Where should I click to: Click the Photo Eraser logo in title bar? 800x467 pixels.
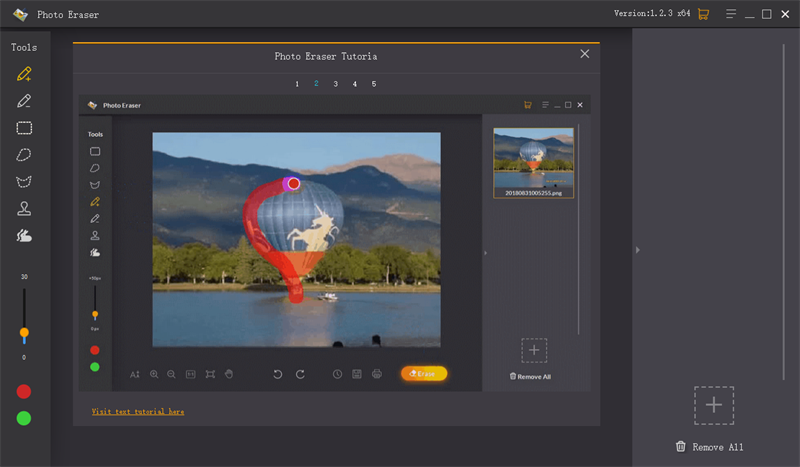point(20,14)
